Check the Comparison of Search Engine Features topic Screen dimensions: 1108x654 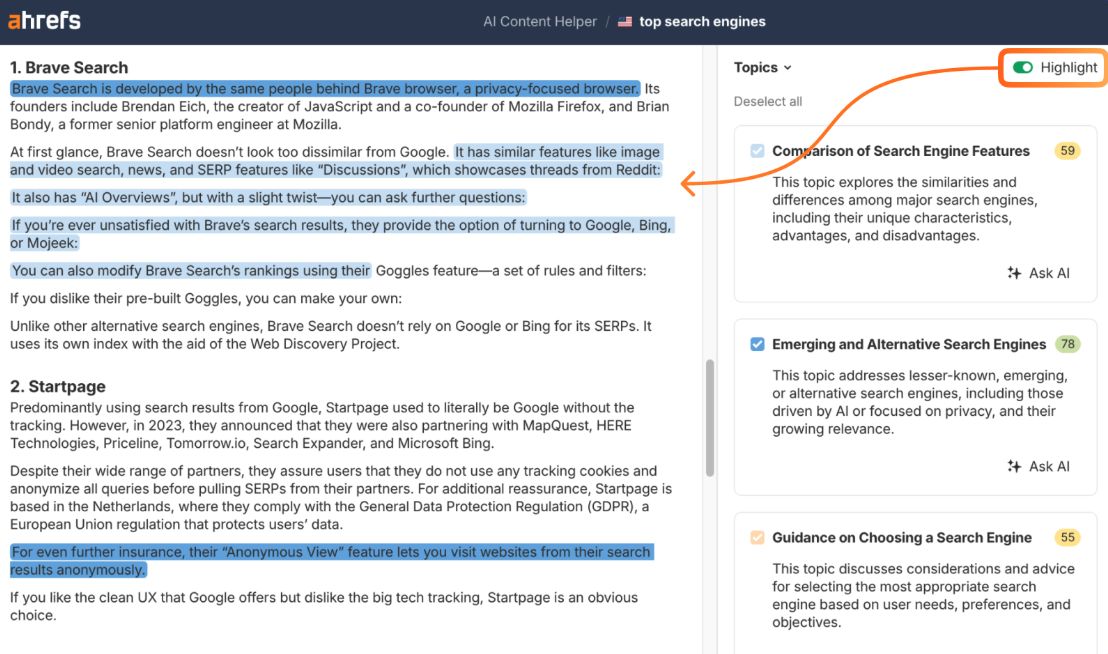[x=756, y=150]
